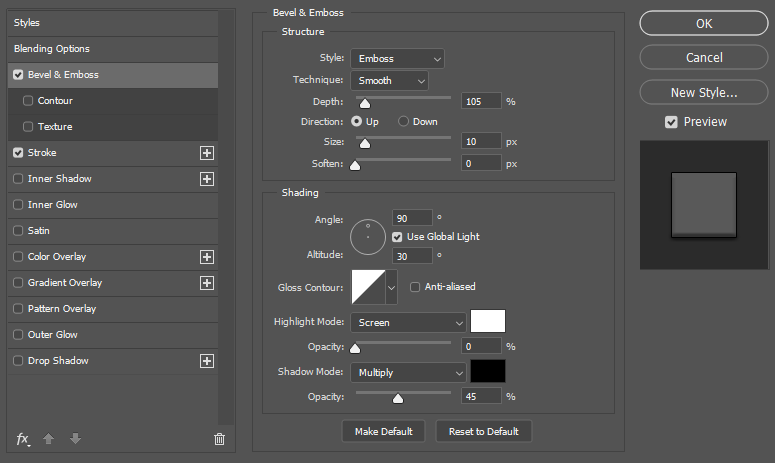The image size is (775, 463).
Task: Click the move effect up arrow
Action: coord(49,439)
